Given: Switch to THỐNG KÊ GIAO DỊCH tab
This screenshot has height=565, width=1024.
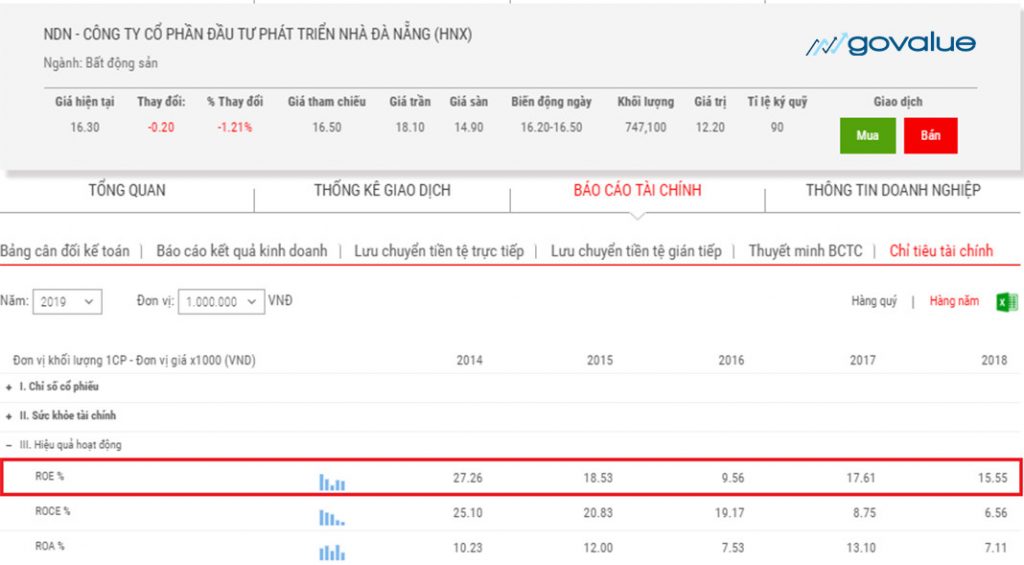Looking at the screenshot, I should (x=382, y=190).
